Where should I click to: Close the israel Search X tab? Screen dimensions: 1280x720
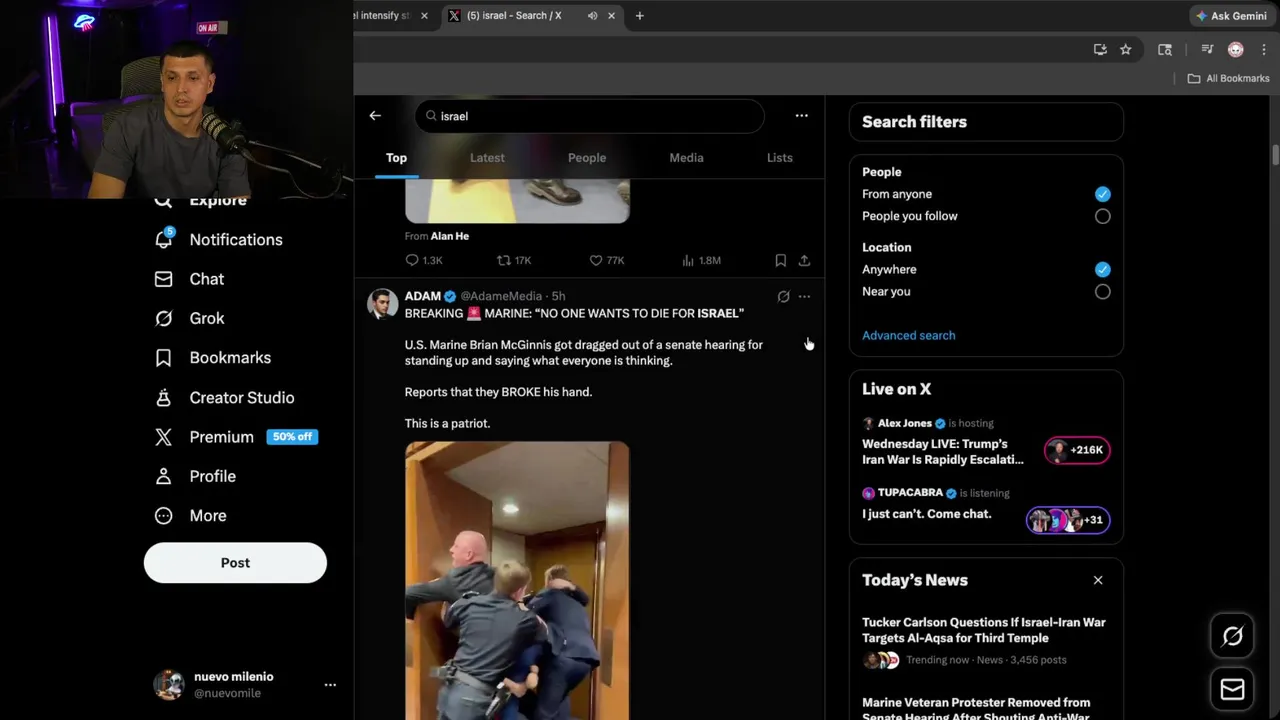(611, 16)
